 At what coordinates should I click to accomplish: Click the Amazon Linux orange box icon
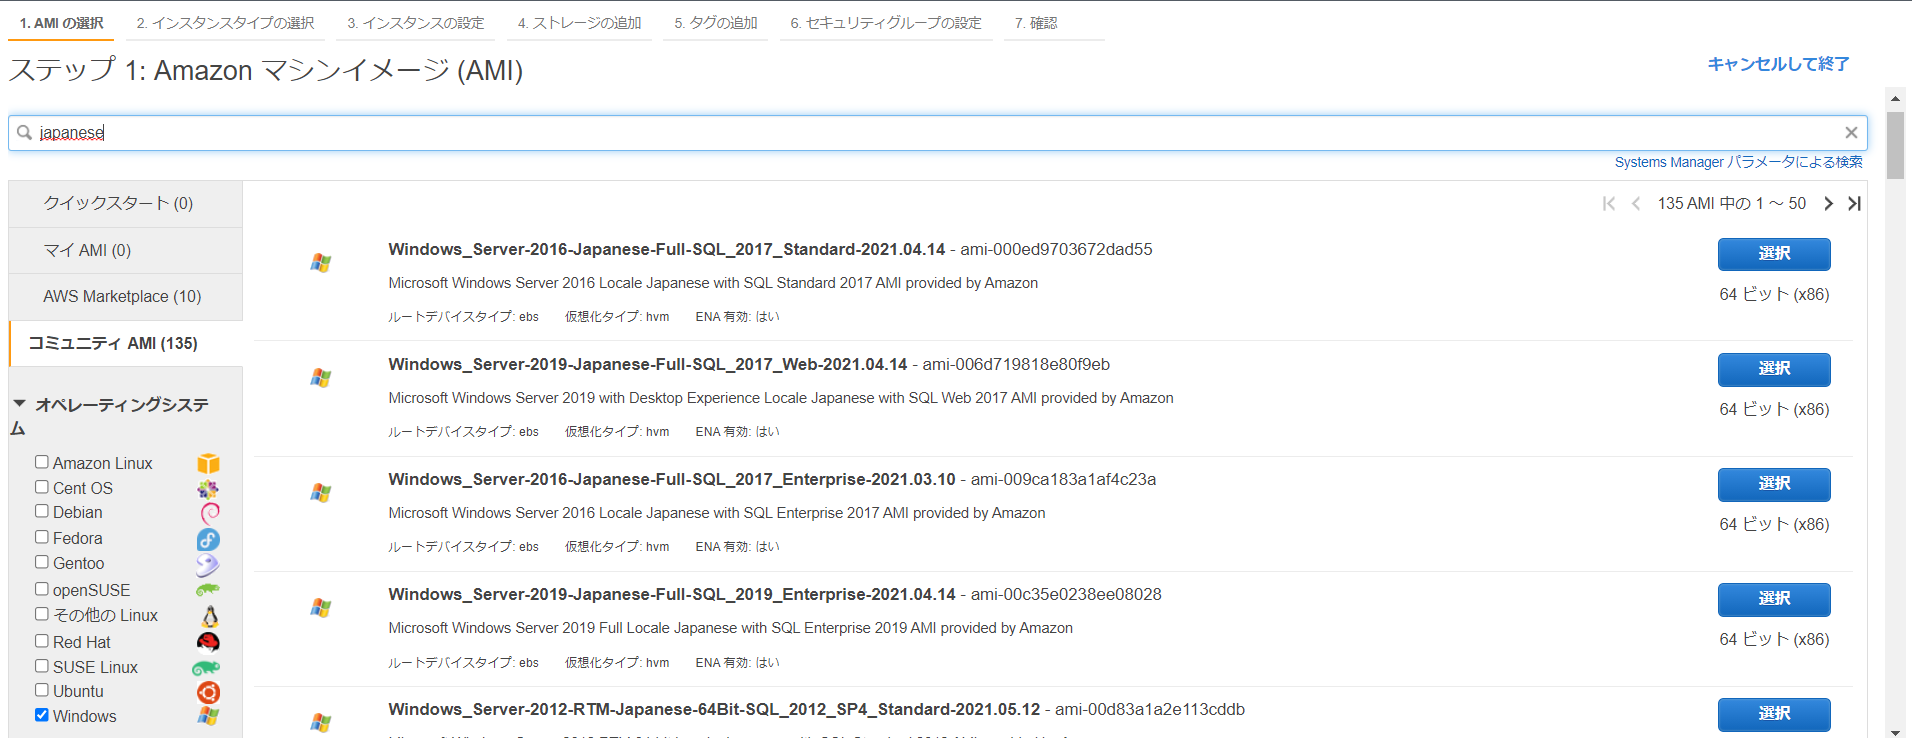click(208, 463)
